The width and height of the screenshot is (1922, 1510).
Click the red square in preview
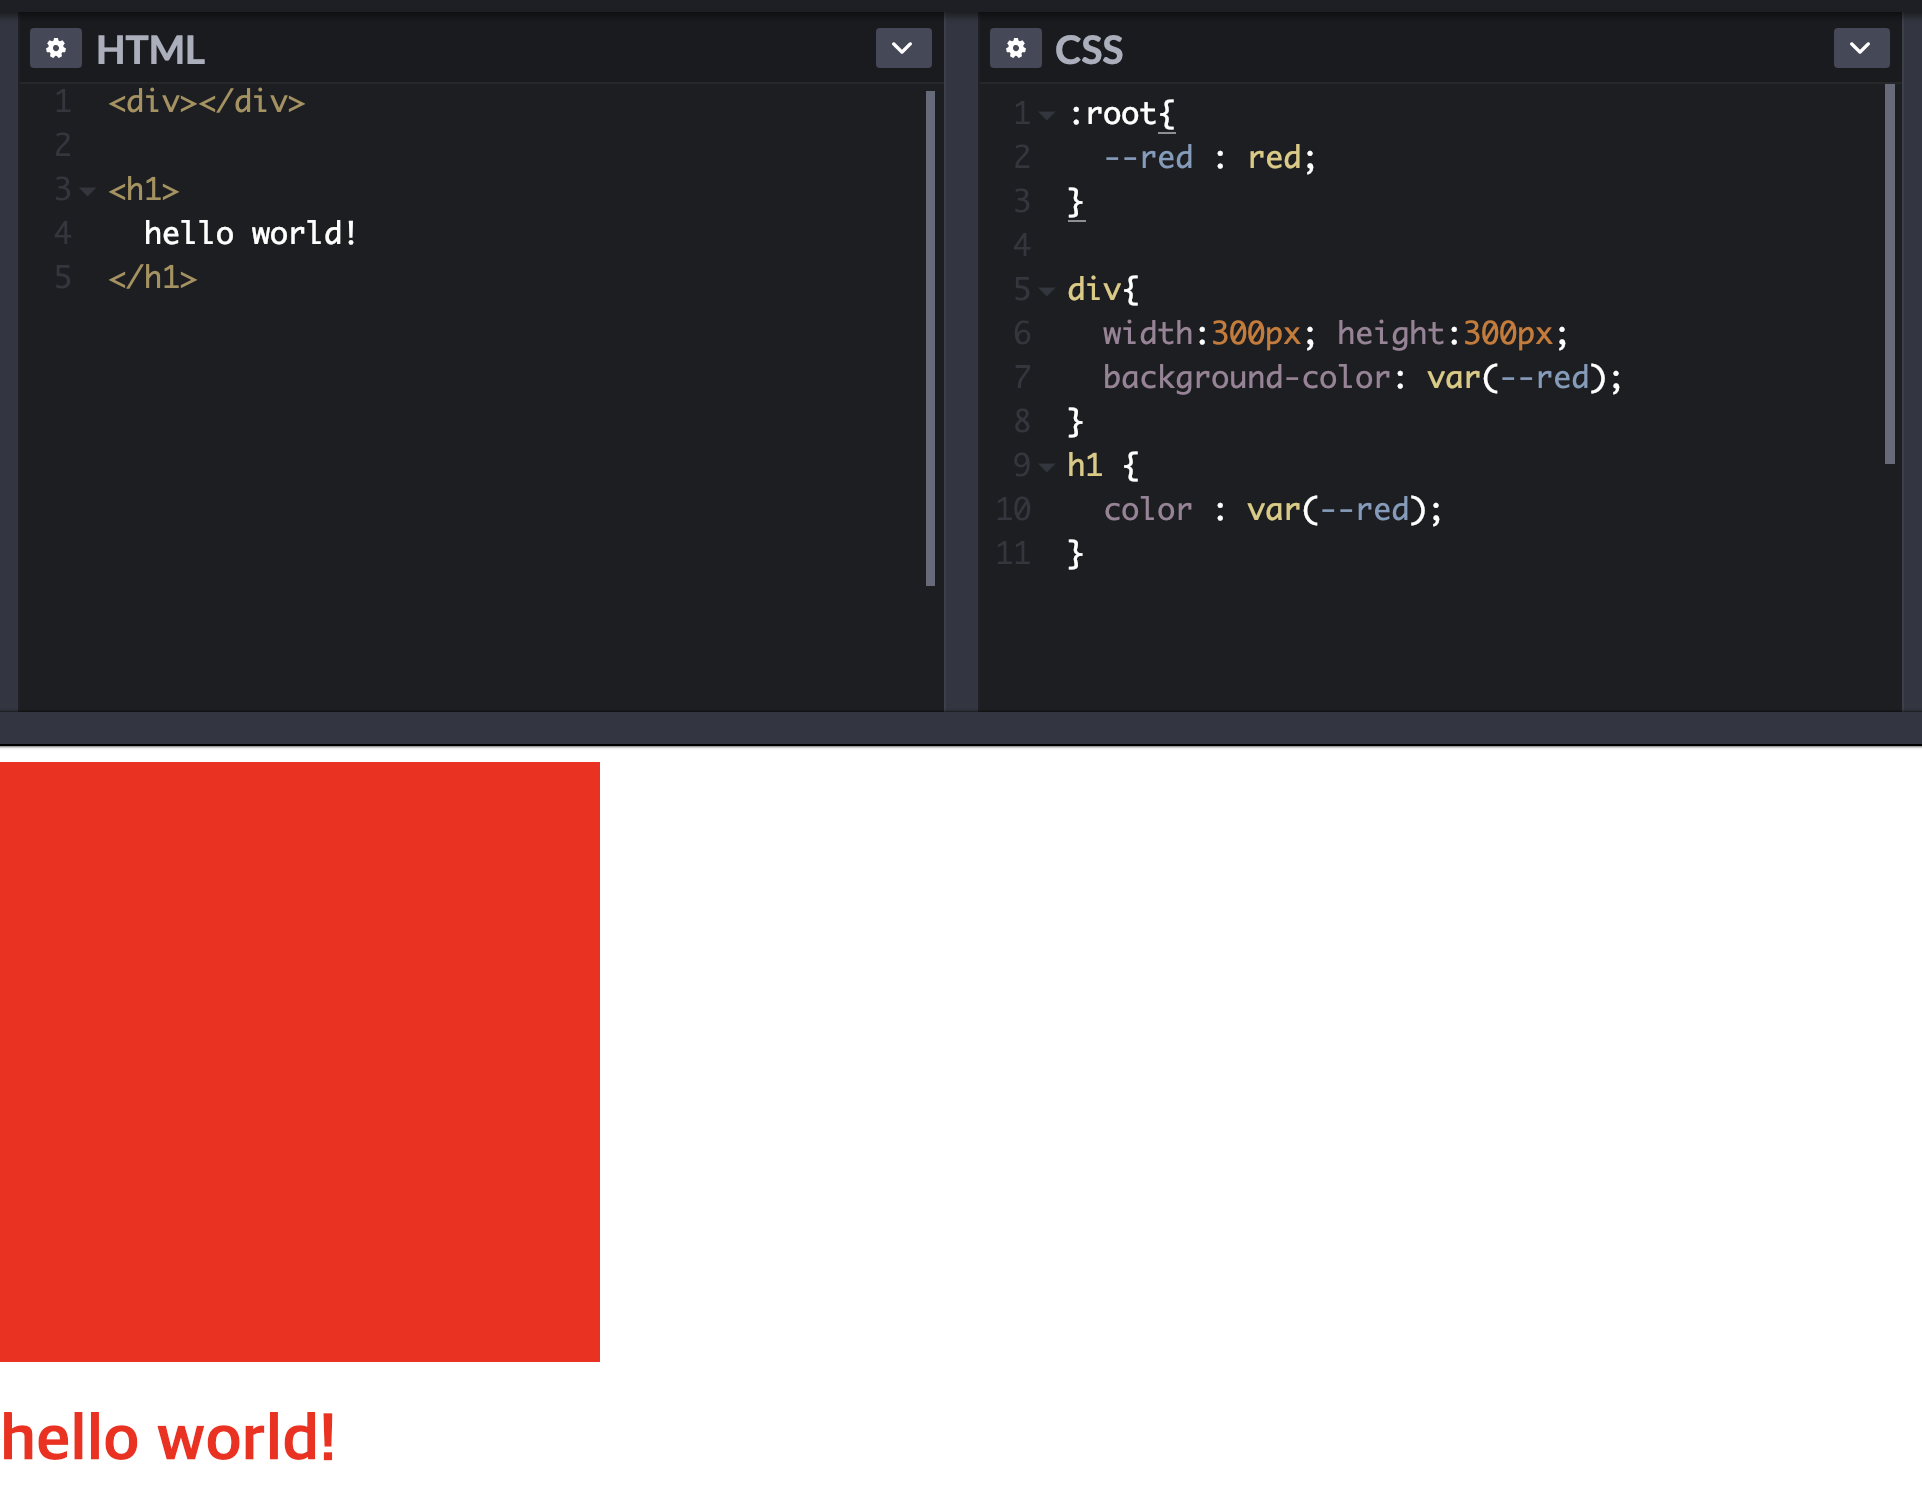[x=300, y=1061]
